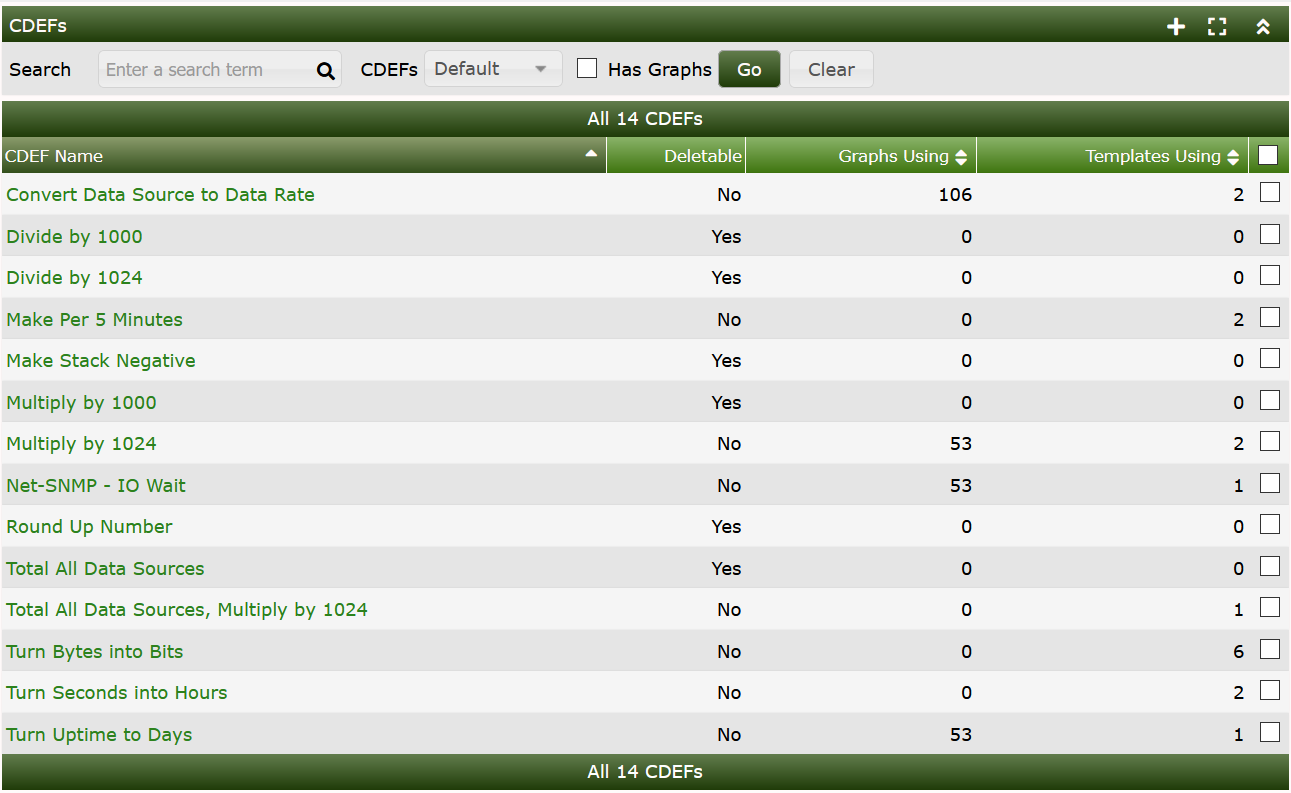The height and width of the screenshot is (793, 1291).
Task: Enable the Has Graphs checkbox
Action: pyautogui.click(x=587, y=68)
